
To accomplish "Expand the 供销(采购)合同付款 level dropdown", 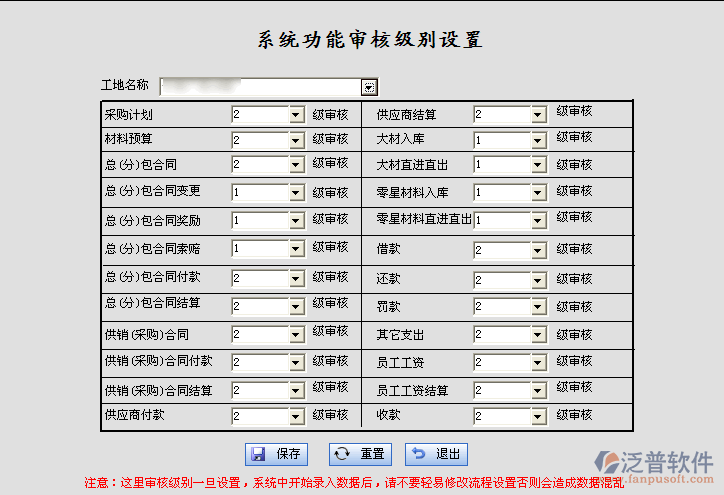I will [296, 362].
